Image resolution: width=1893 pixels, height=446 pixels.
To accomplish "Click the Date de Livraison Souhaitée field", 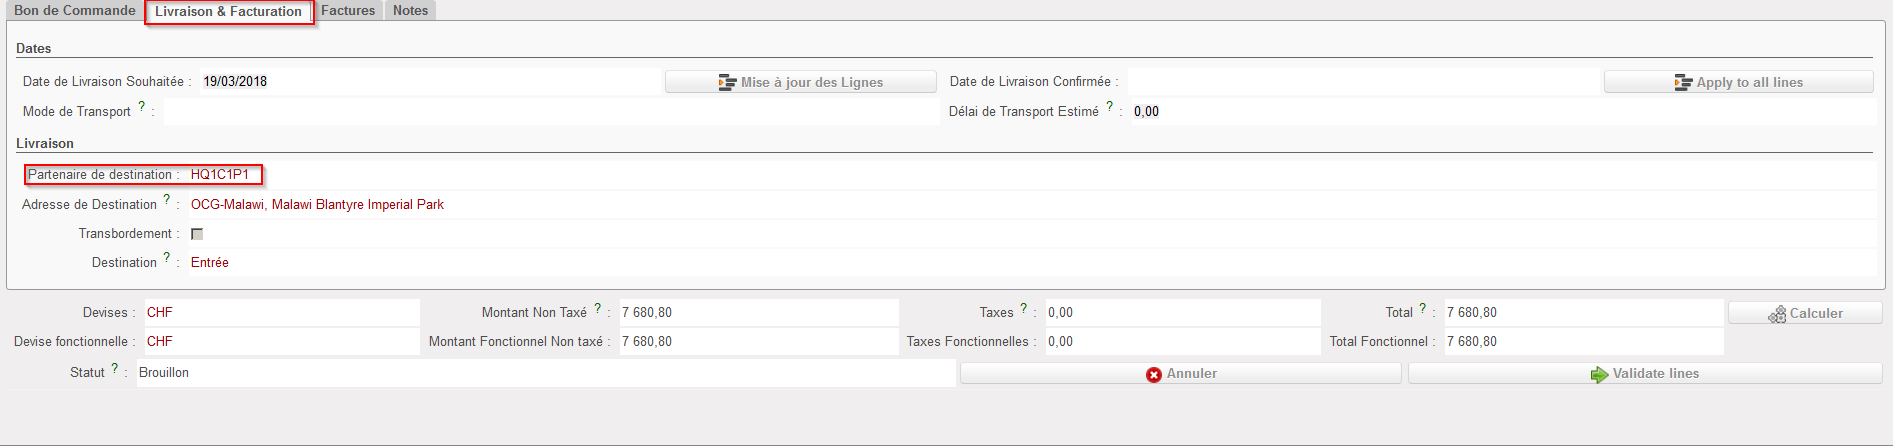I will 430,82.
